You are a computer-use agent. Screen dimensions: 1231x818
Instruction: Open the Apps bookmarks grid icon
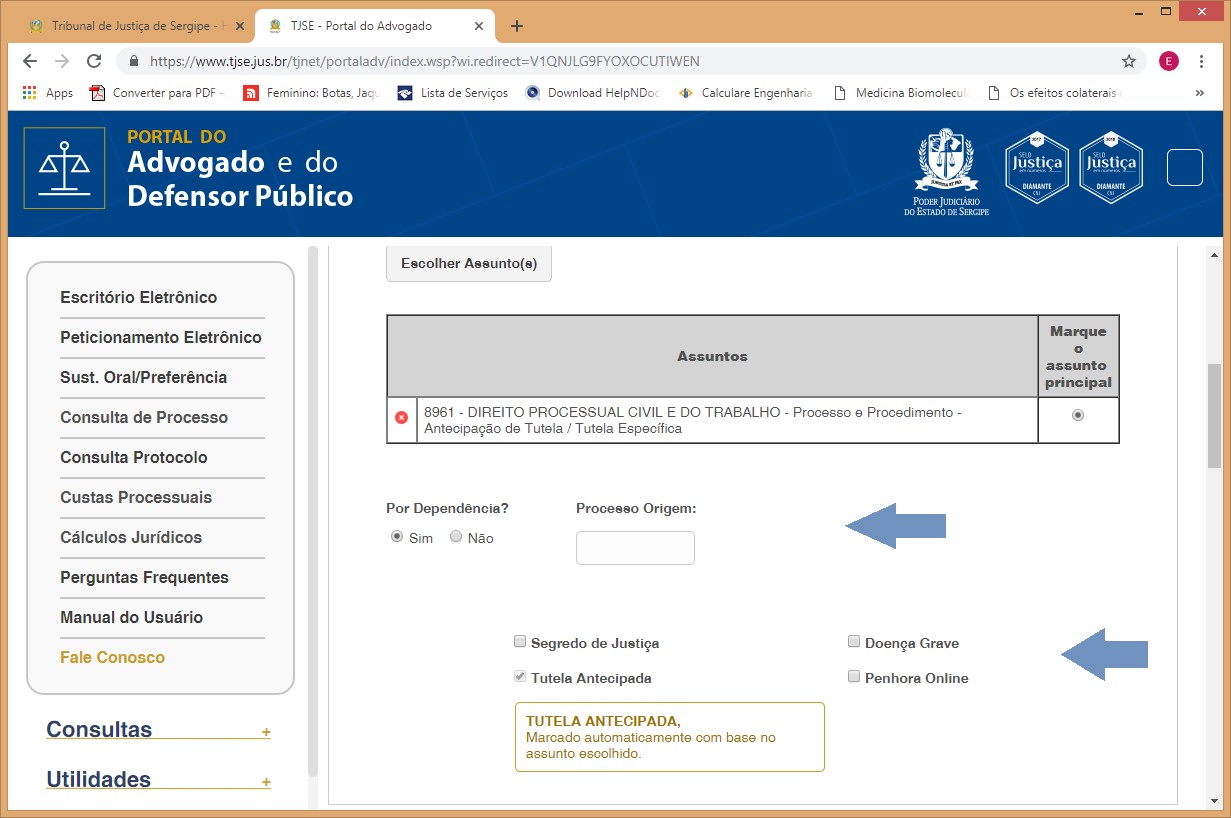coord(30,93)
